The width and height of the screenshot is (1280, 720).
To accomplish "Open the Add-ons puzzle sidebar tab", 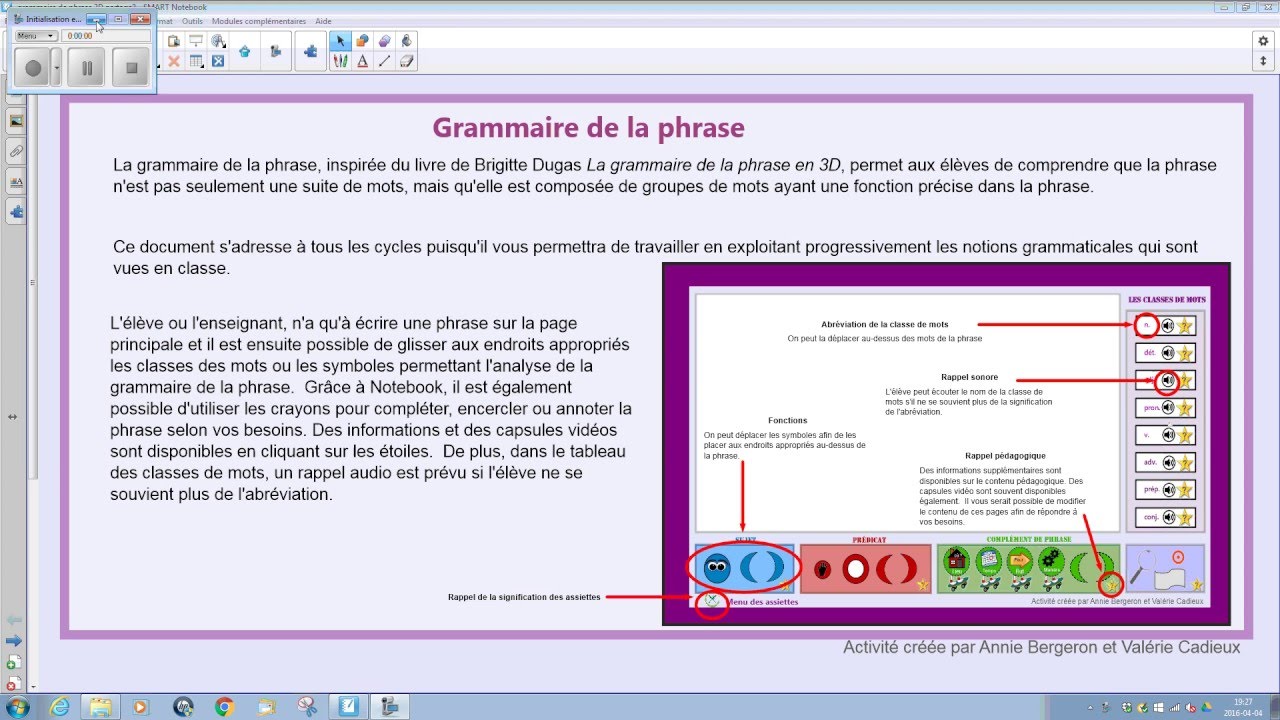I will pos(16,211).
